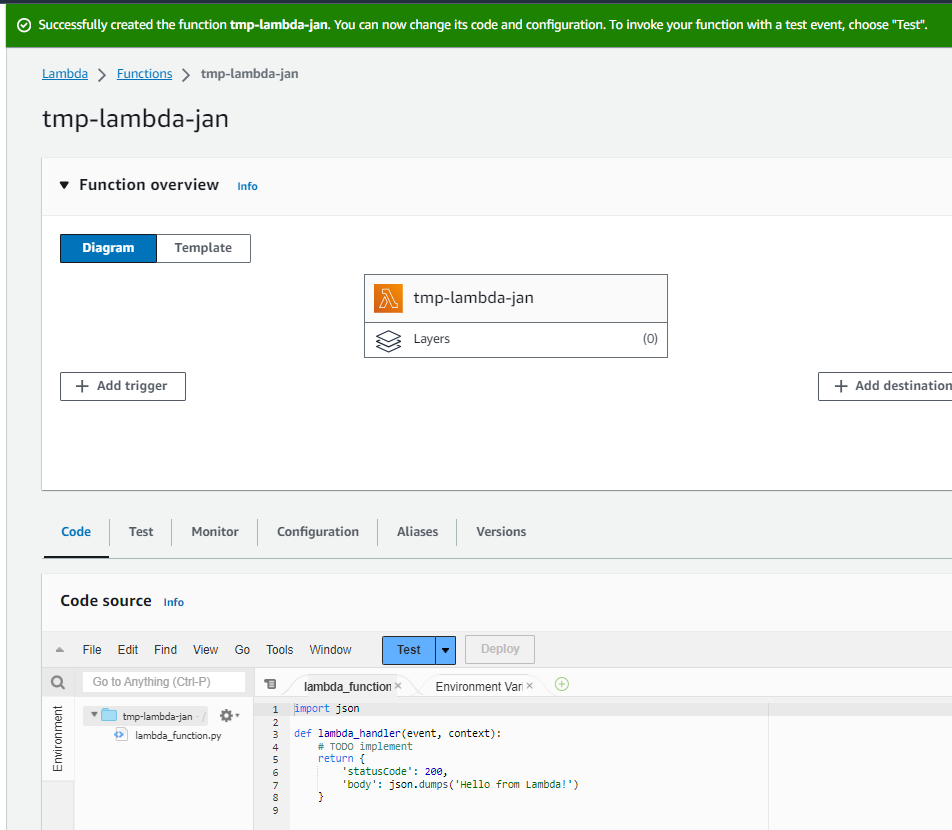Focus the Go to Anything search field
This screenshot has height=830, width=952.
click(164, 682)
